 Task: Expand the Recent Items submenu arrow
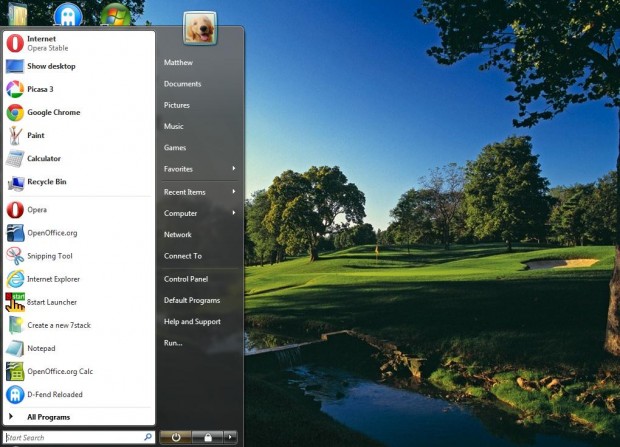click(234, 191)
